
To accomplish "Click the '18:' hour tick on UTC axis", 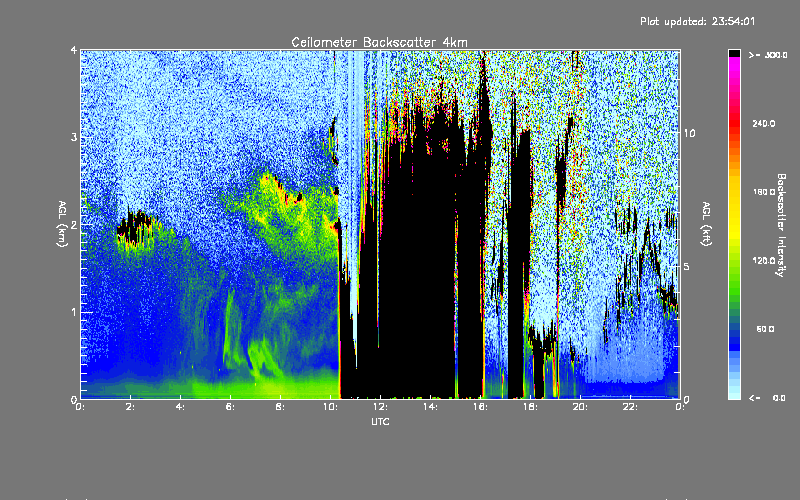I will pos(530,407).
